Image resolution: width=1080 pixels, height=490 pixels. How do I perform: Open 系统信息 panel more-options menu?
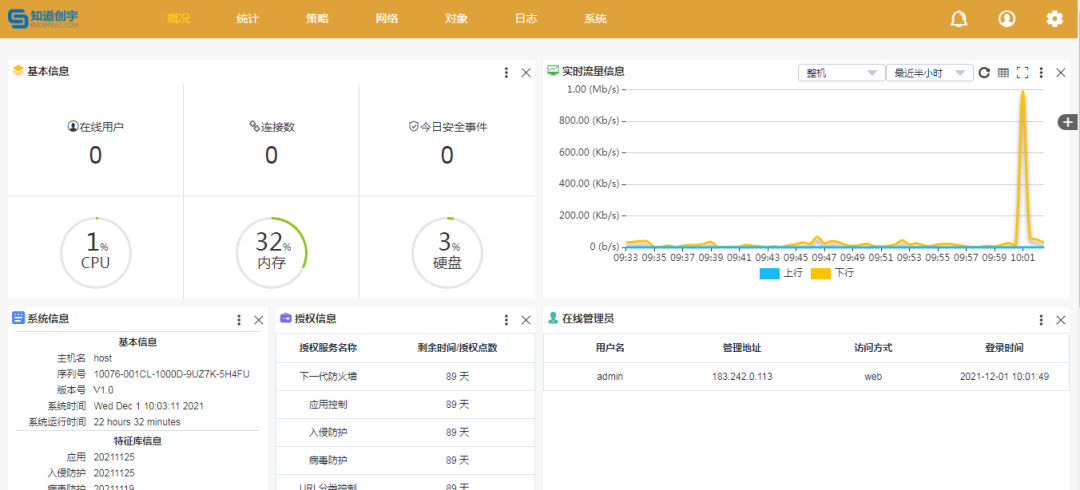tap(239, 320)
